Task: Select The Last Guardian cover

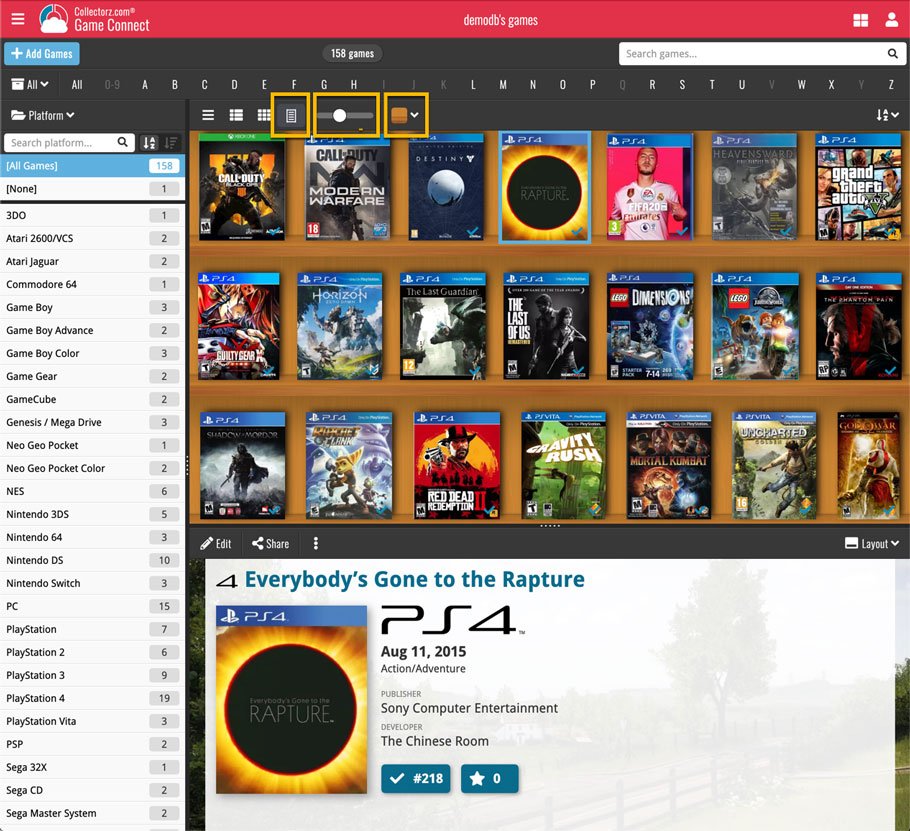Action: tap(443, 326)
